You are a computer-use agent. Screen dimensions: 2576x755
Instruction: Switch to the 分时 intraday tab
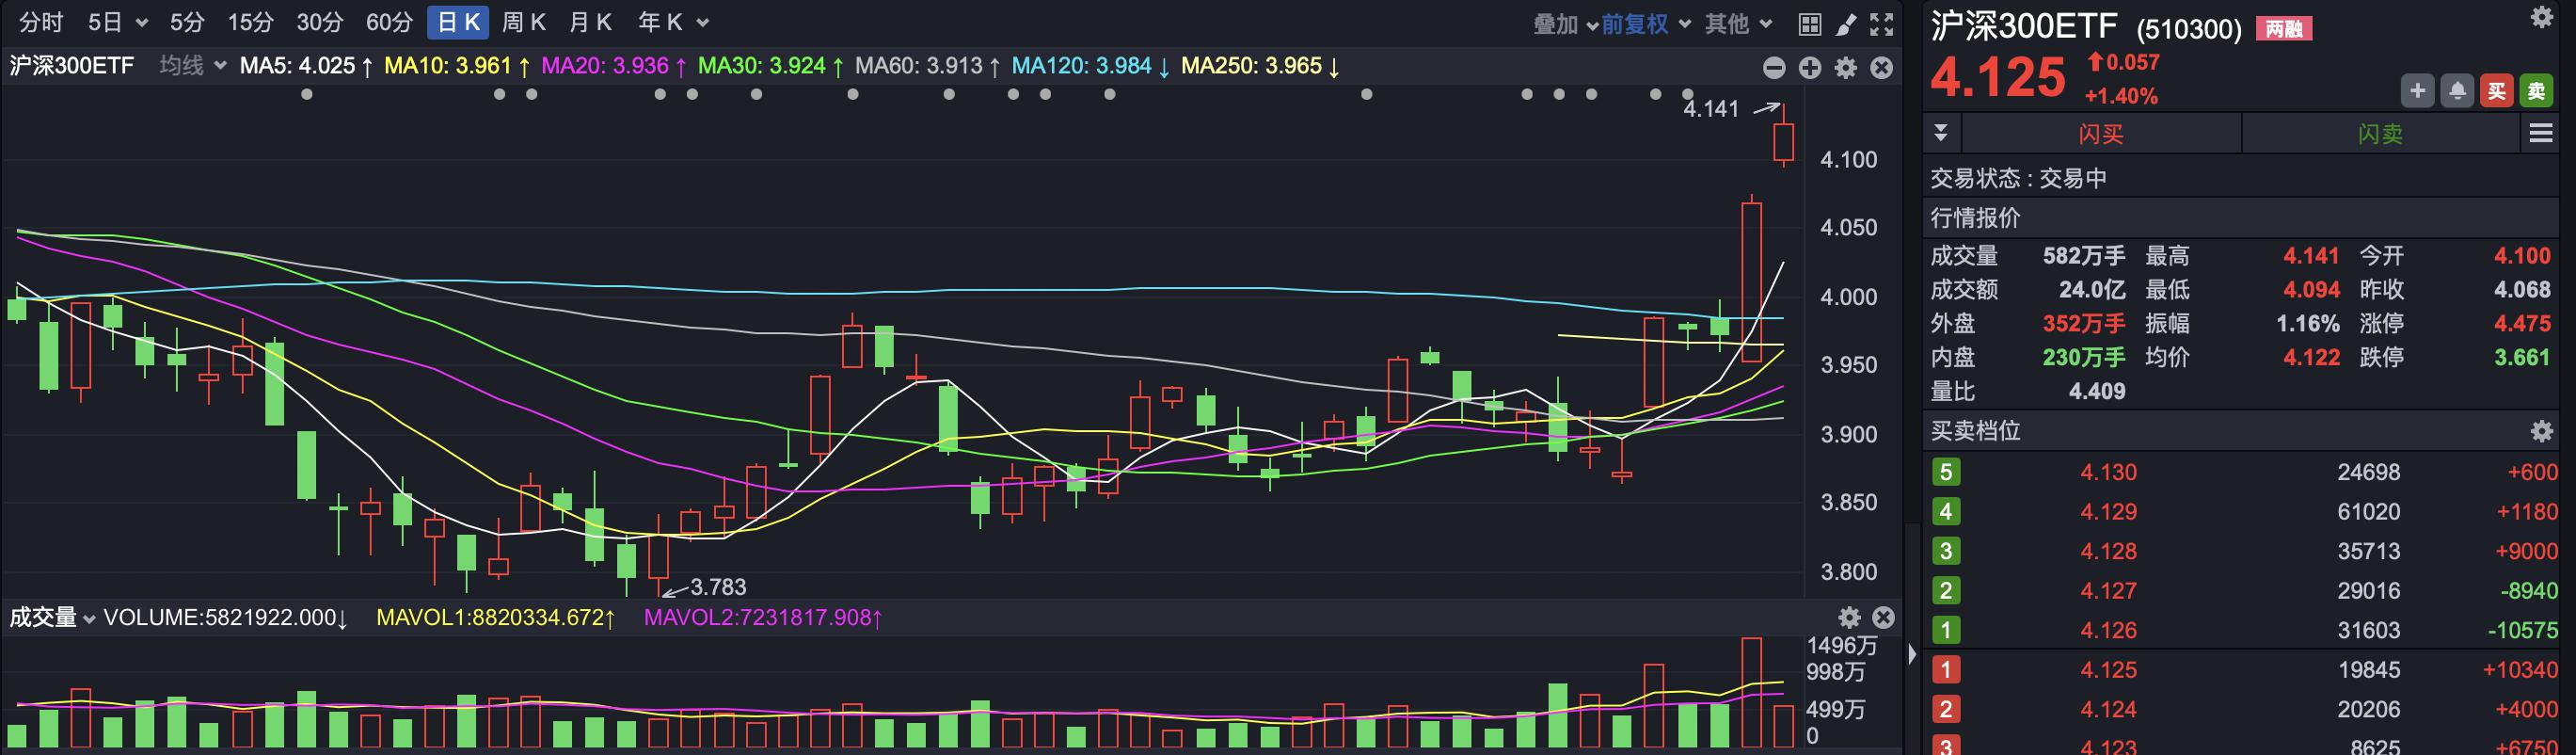click(41, 22)
